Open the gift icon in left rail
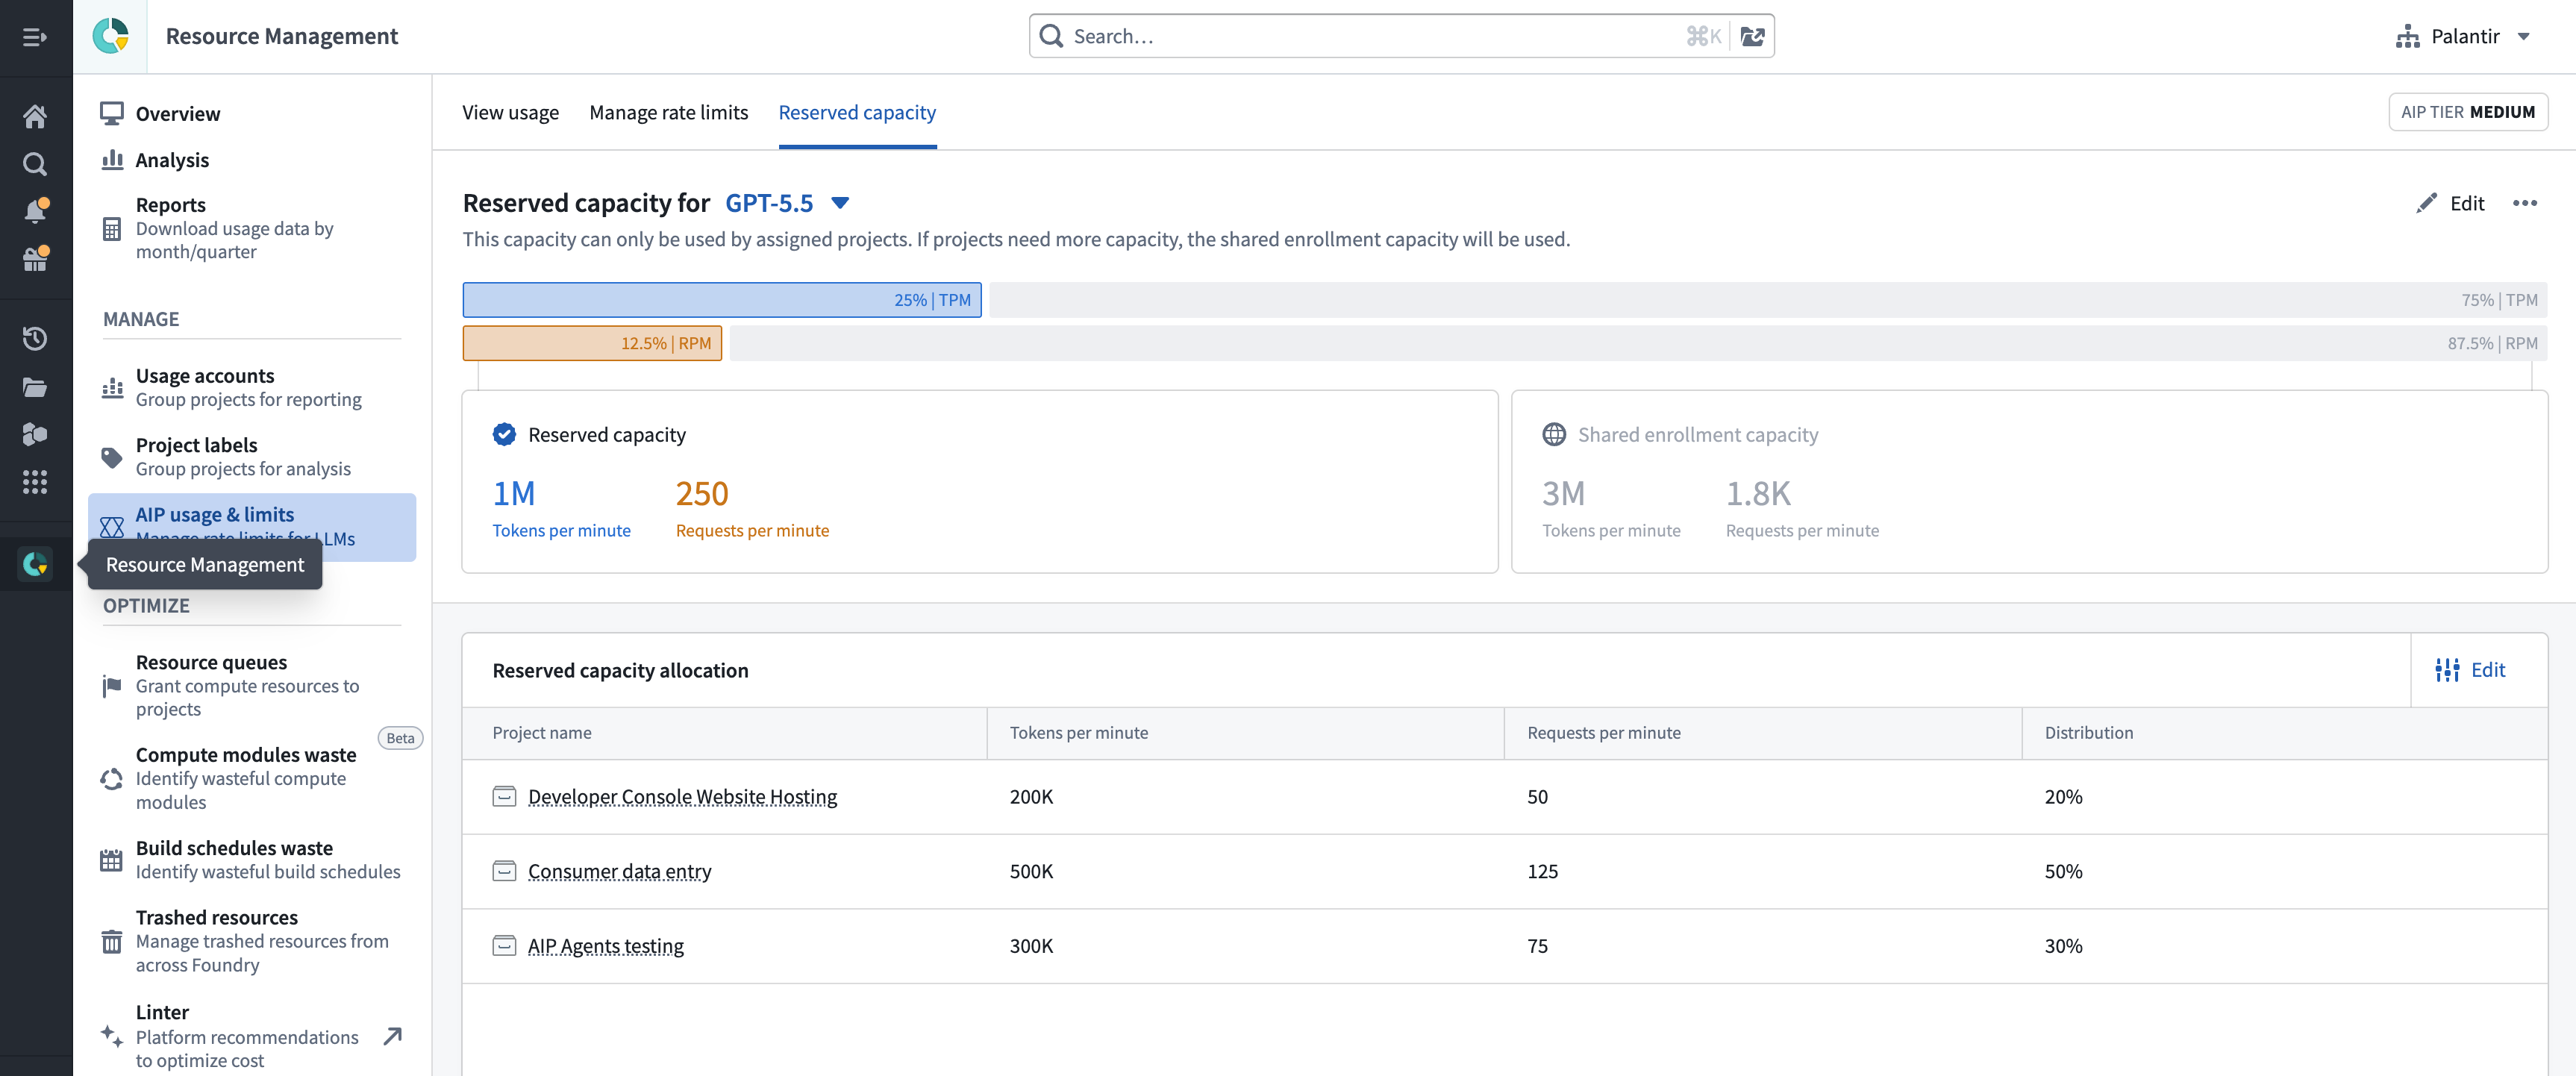2576x1076 pixels. click(x=35, y=259)
